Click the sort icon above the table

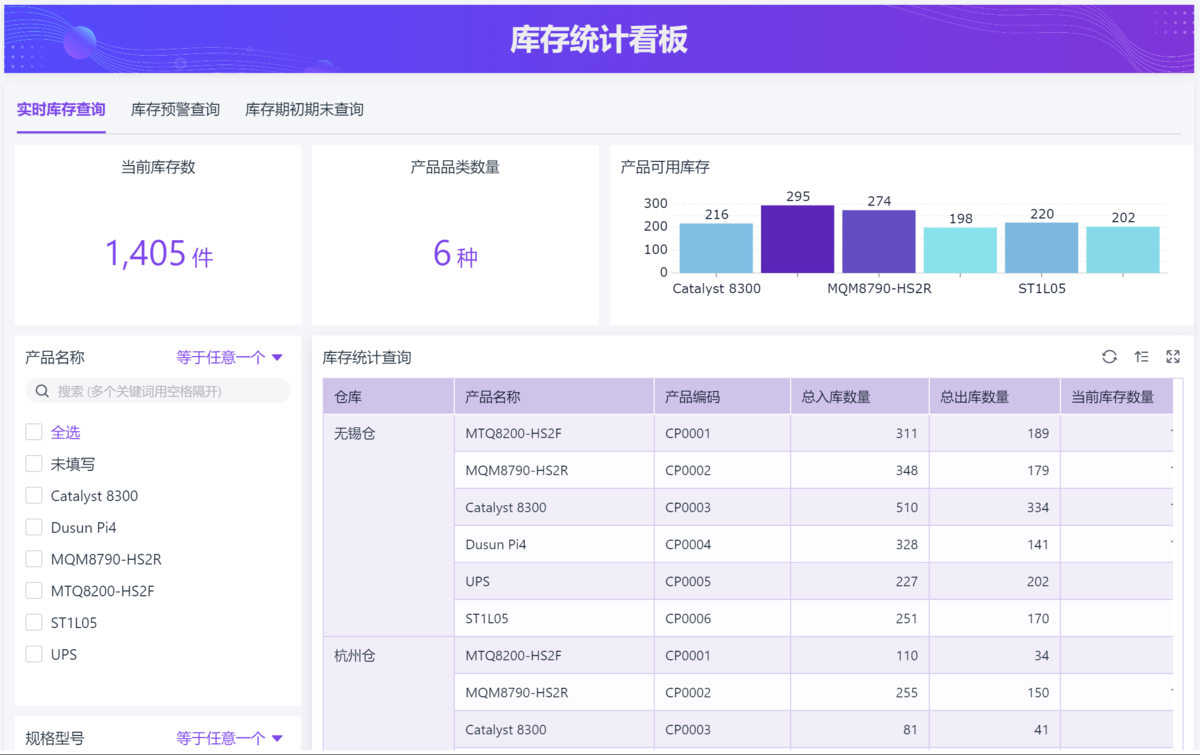1141,357
